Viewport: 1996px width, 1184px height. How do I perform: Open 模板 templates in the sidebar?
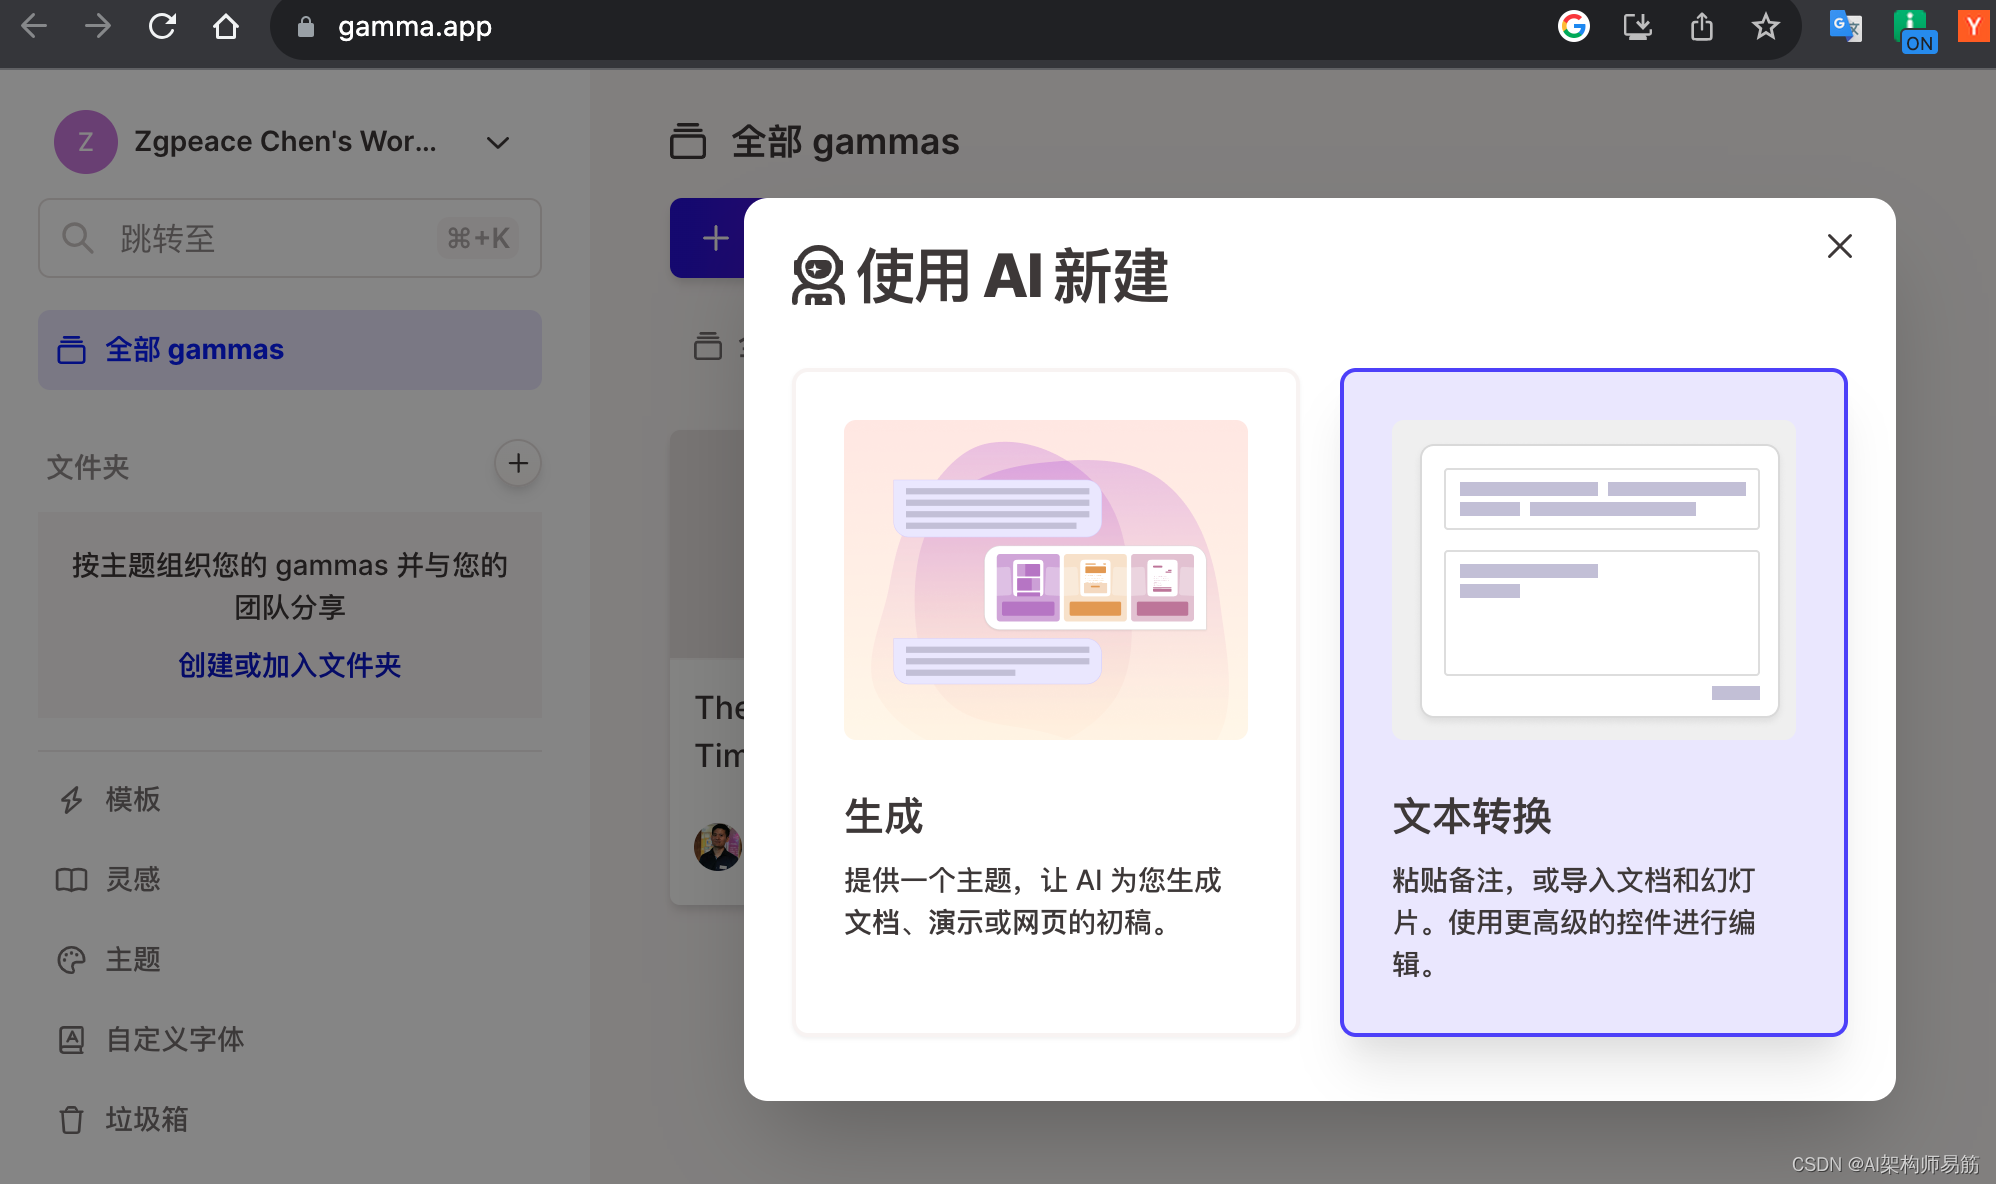coord(132,799)
